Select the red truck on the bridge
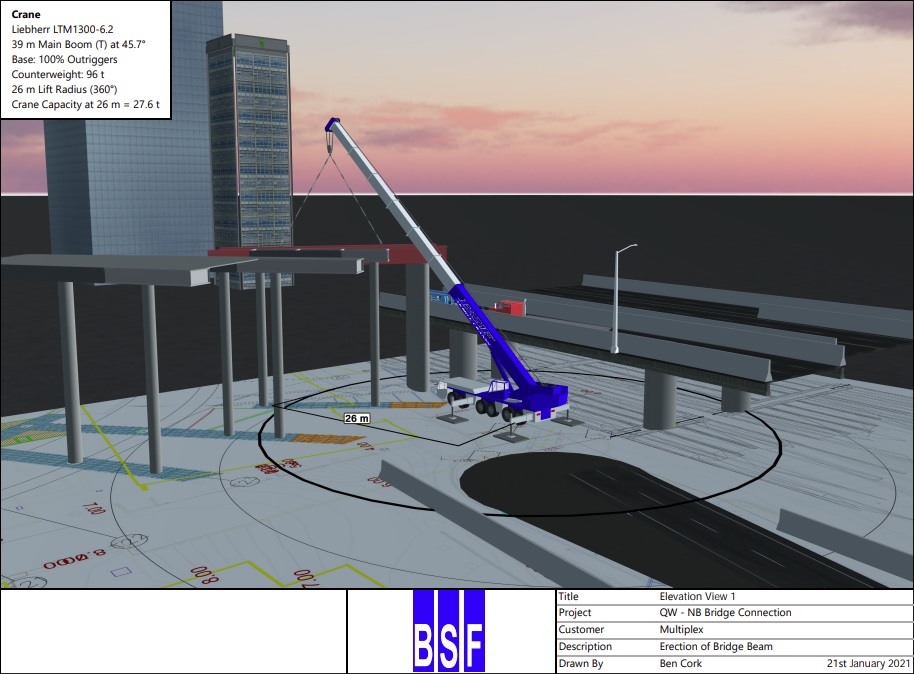 [x=510, y=307]
